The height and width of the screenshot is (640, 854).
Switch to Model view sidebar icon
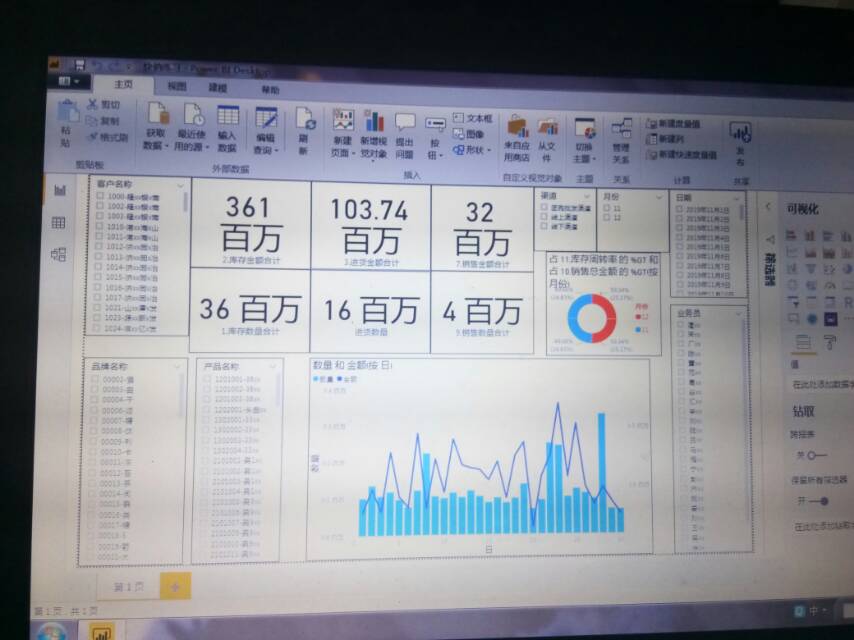(x=58, y=254)
